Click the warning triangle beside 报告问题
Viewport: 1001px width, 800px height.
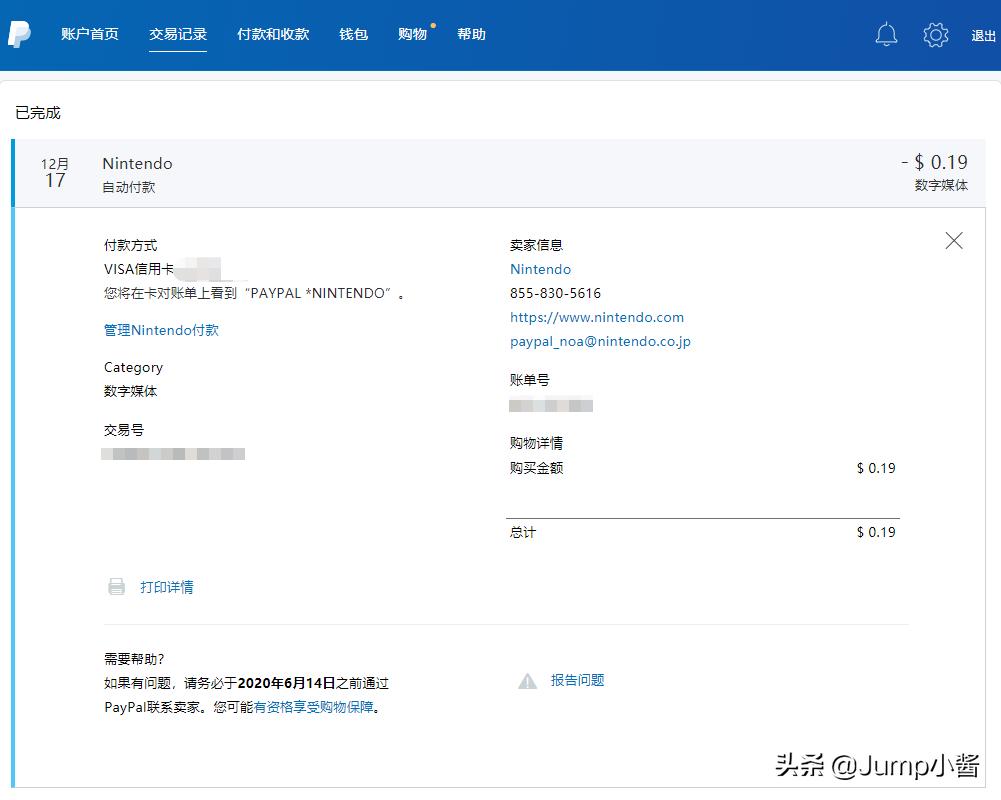click(527, 681)
